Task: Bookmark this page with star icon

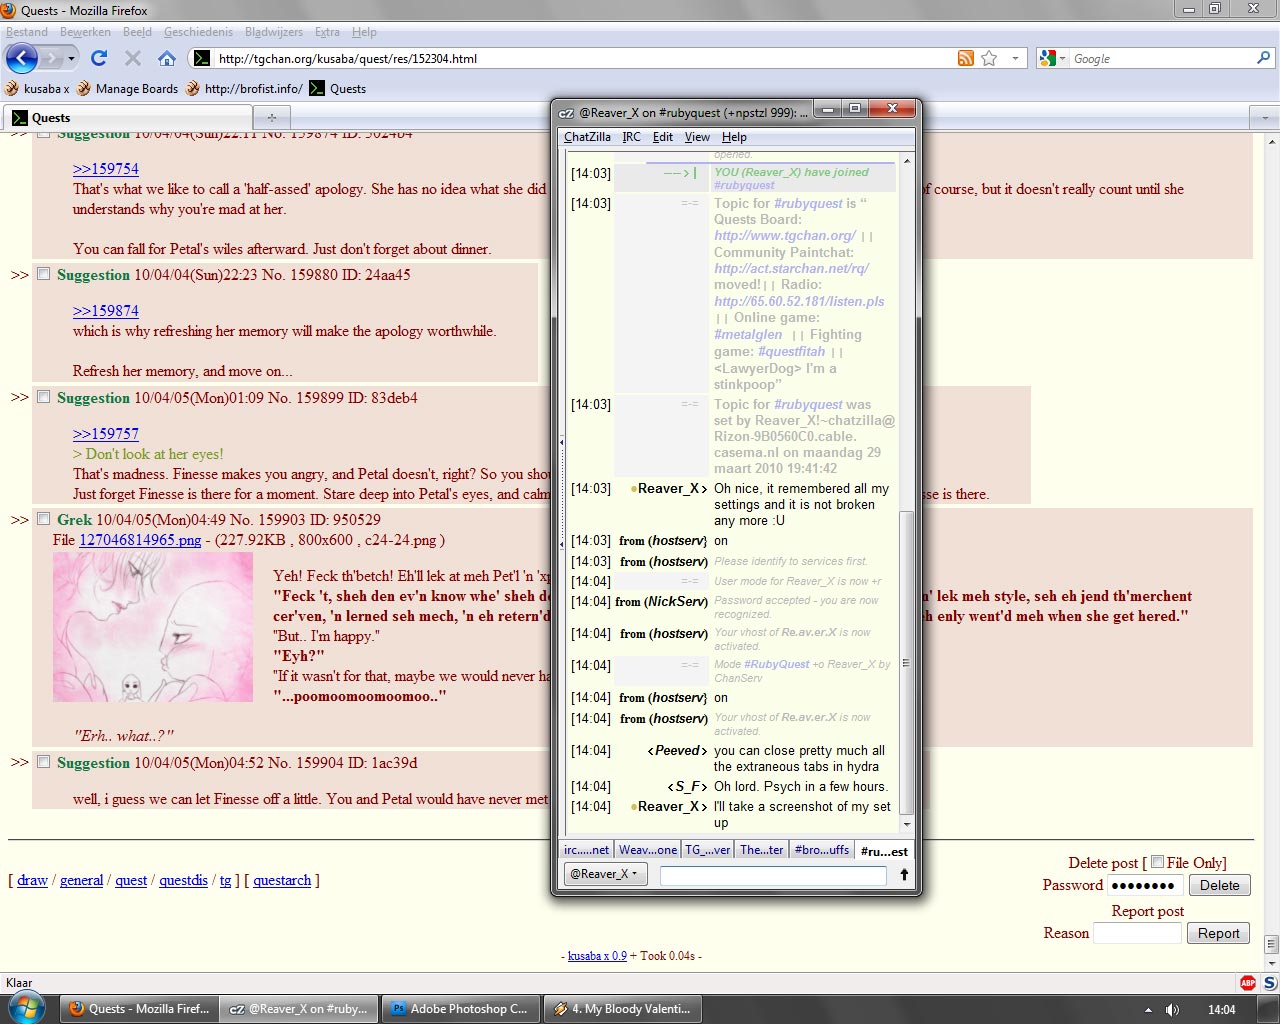Action: coord(989,58)
